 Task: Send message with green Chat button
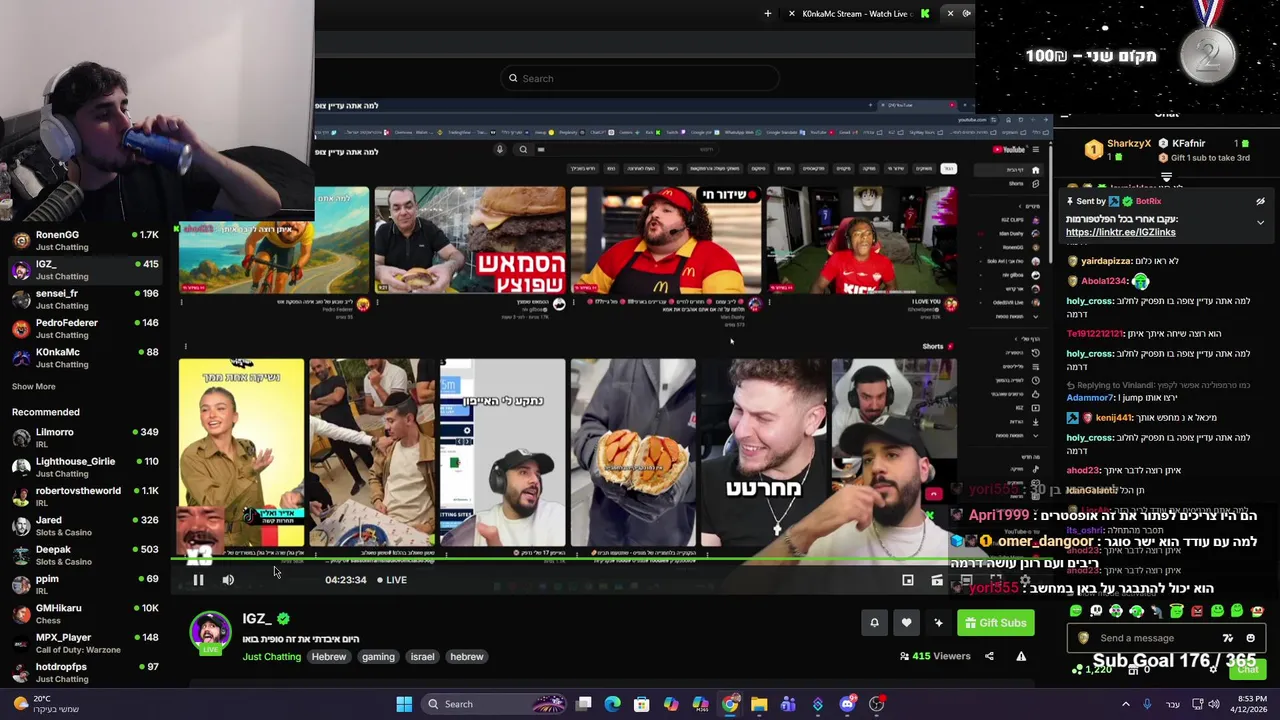coord(1248,669)
